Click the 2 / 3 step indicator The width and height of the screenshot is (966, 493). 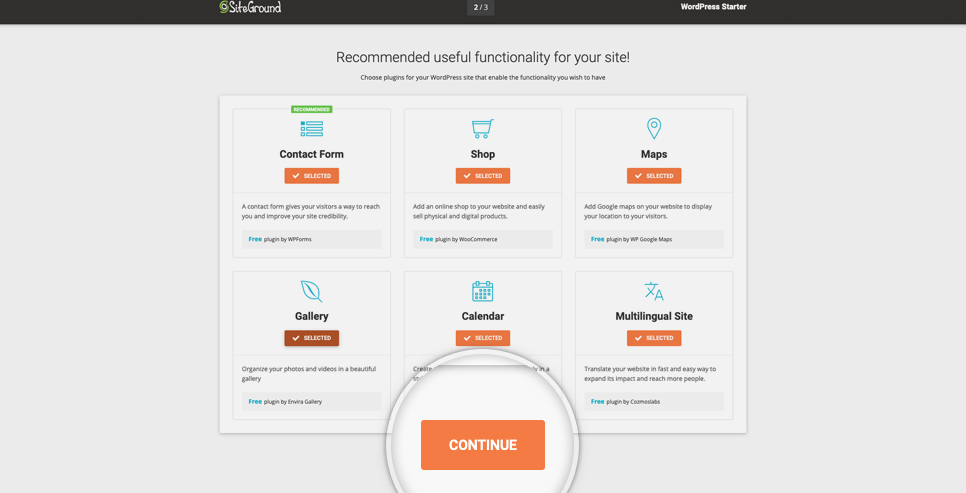coord(481,7)
